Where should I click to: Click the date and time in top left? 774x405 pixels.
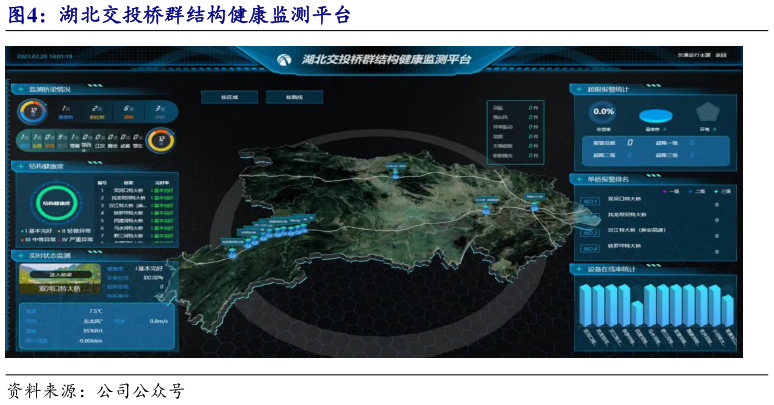[x=44, y=56]
